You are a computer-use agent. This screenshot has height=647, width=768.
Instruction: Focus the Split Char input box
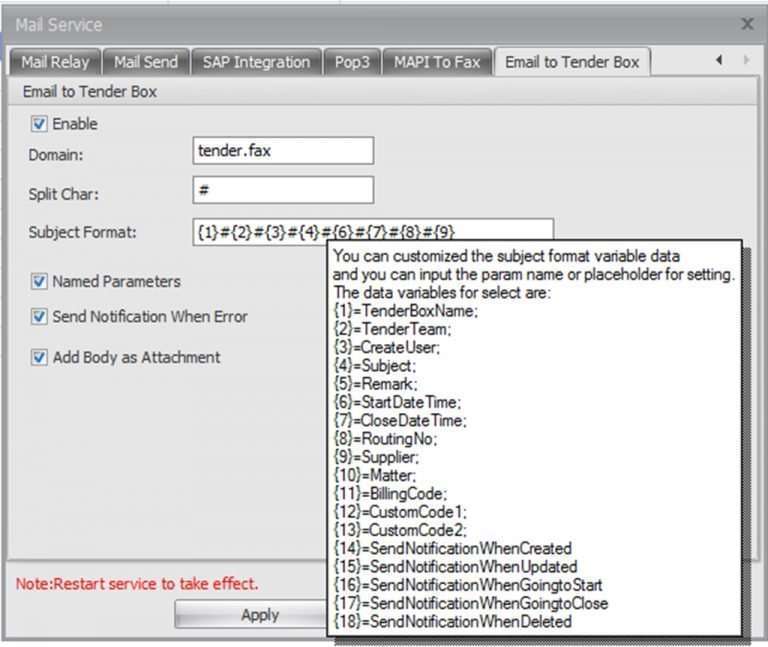[283, 190]
